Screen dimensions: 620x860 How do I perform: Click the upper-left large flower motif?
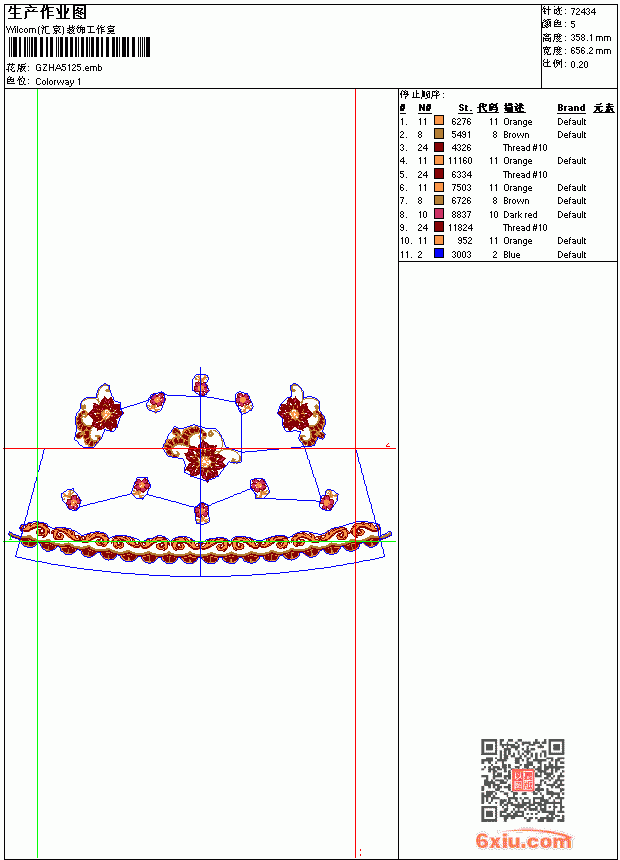tap(99, 417)
